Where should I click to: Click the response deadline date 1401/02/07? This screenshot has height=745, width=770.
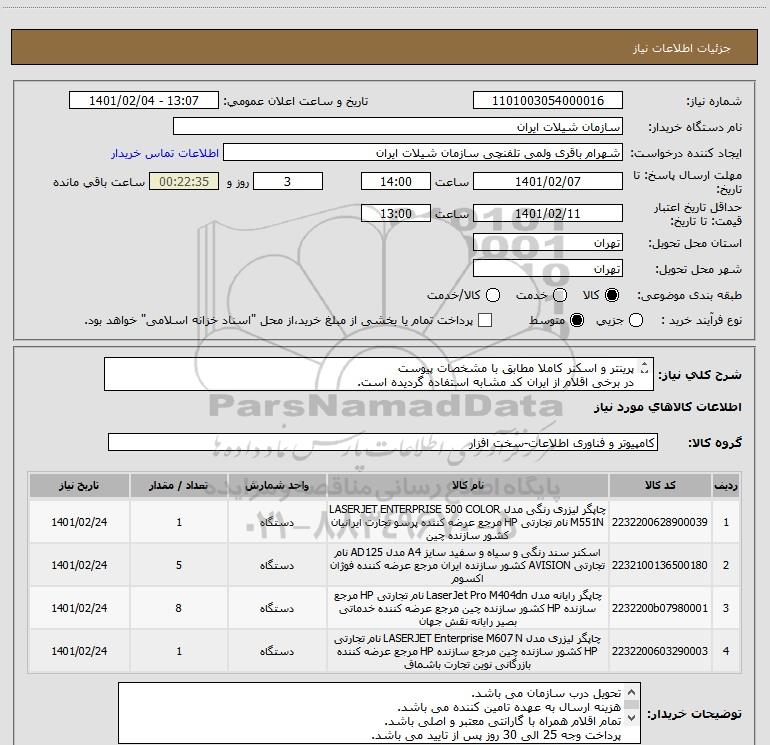pos(548,181)
